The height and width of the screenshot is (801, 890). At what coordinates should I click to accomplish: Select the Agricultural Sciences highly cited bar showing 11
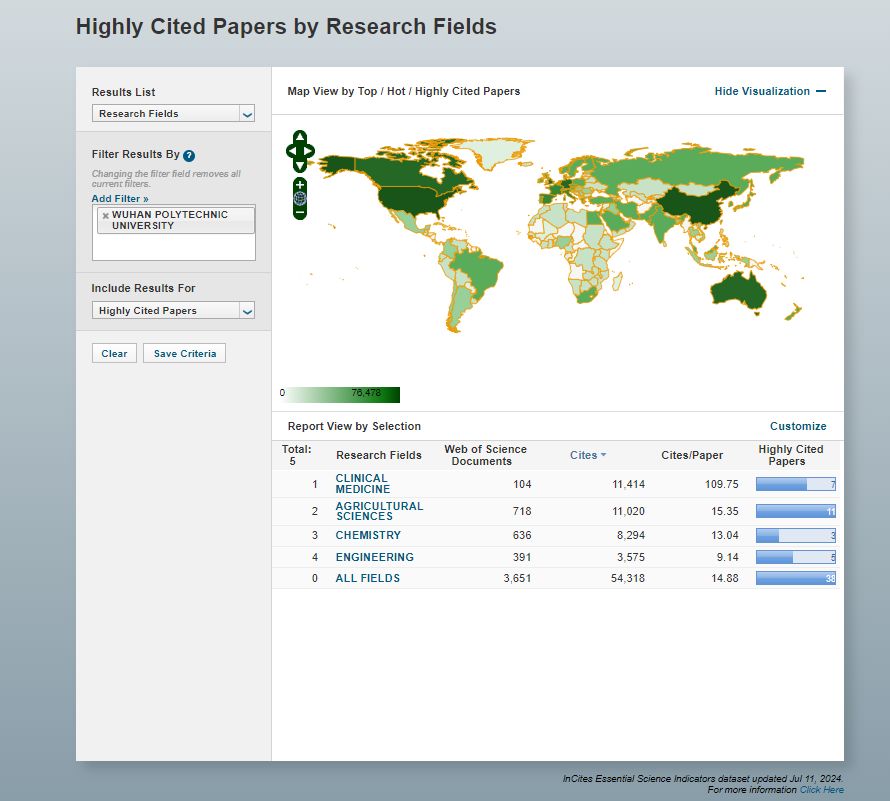tap(796, 511)
